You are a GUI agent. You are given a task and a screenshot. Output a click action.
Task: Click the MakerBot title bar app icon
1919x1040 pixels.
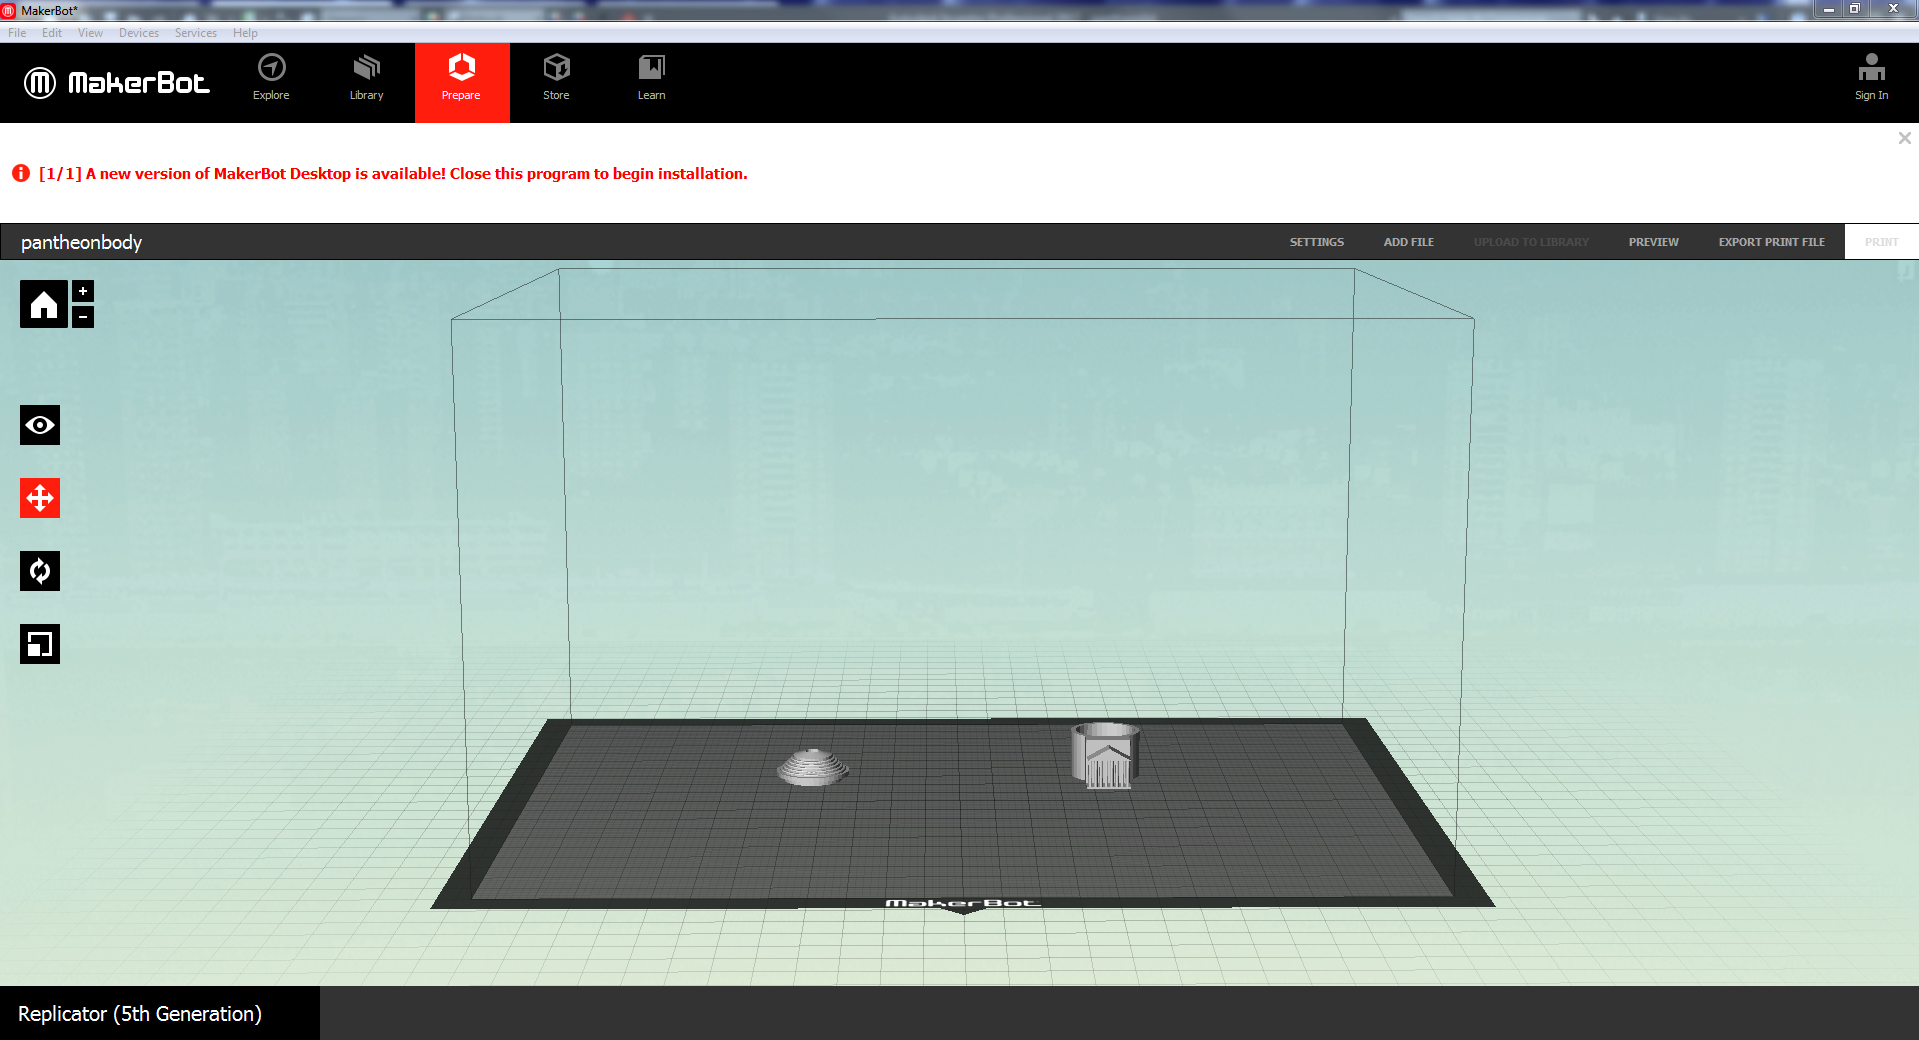coord(9,11)
